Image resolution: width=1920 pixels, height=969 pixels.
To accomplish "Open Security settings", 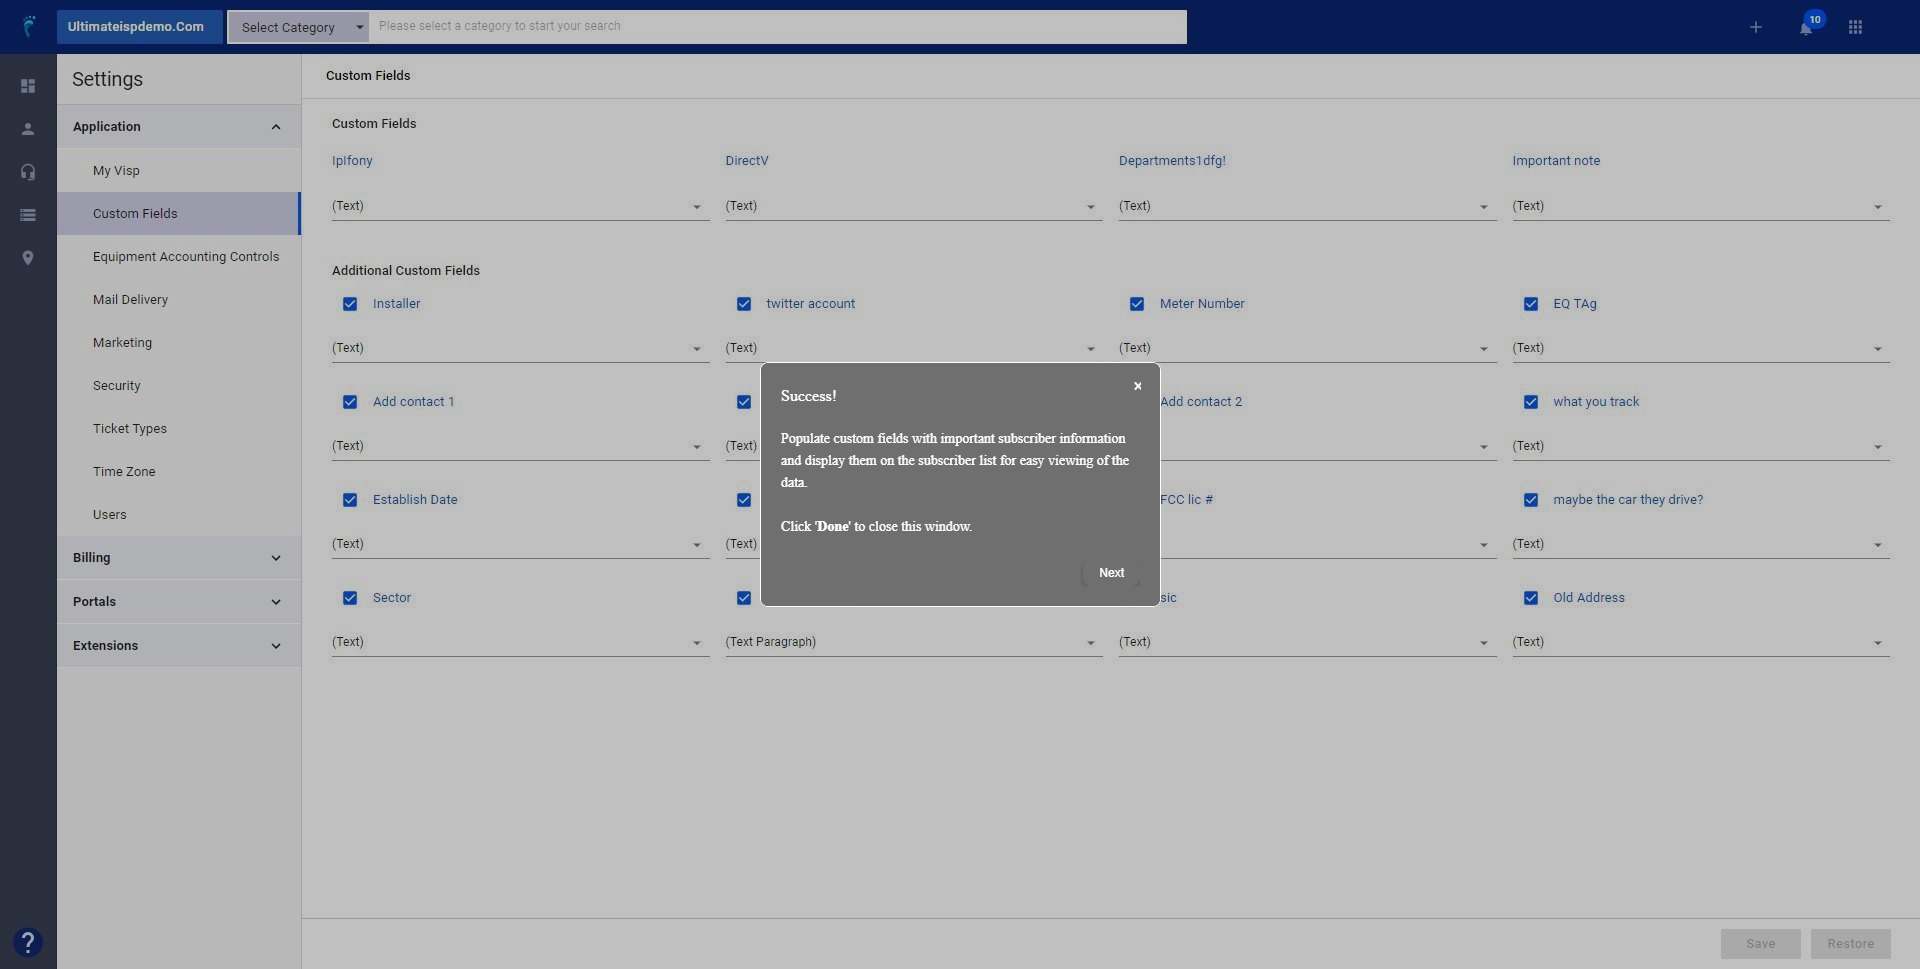I will point(178,386).
